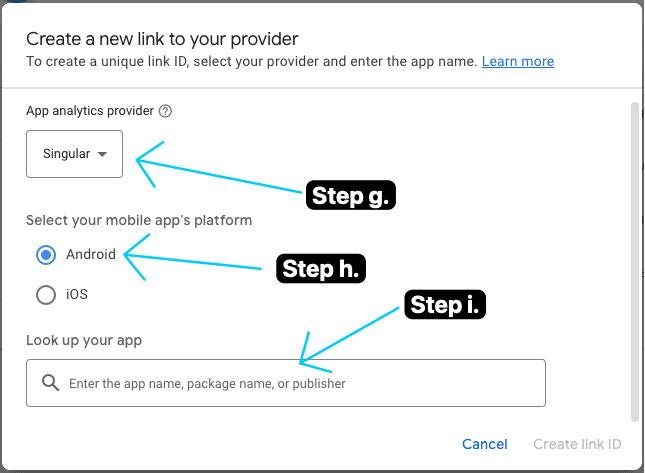Click the dialog's vertical scrollbar
This screenshot has height=473, width=645.
[634, 260]
